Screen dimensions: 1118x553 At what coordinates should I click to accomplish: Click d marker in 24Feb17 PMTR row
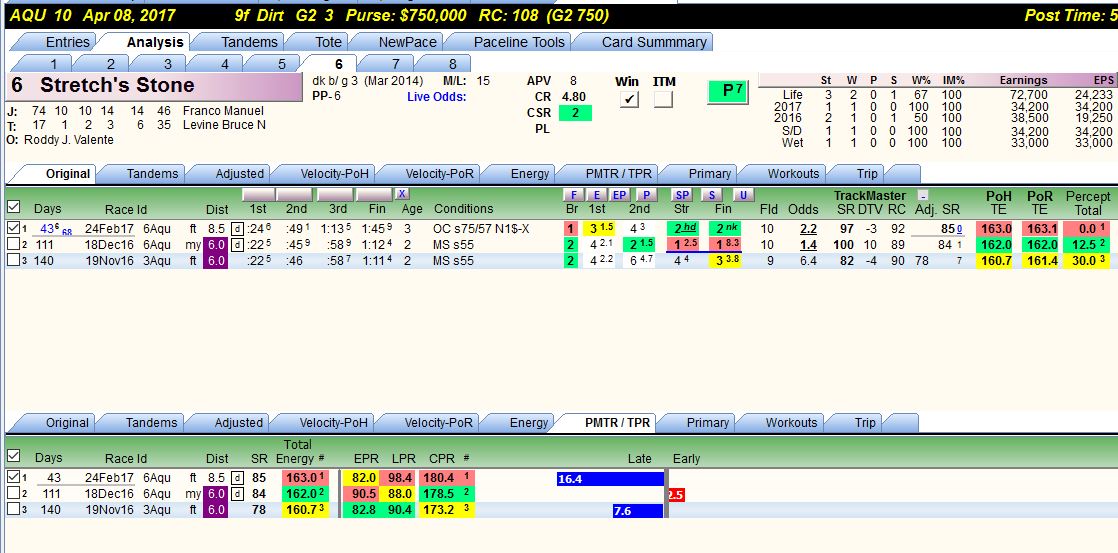click(238, 478)
